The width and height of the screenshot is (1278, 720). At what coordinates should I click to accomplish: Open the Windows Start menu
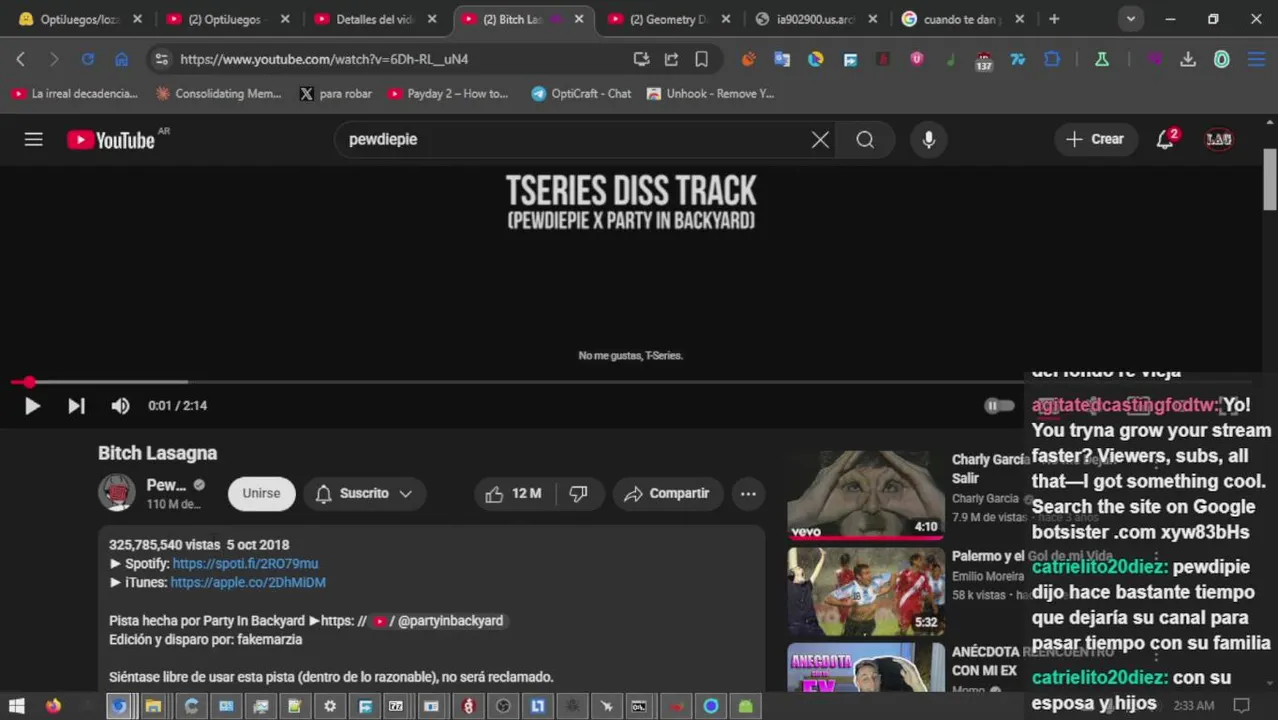[16, 706]
